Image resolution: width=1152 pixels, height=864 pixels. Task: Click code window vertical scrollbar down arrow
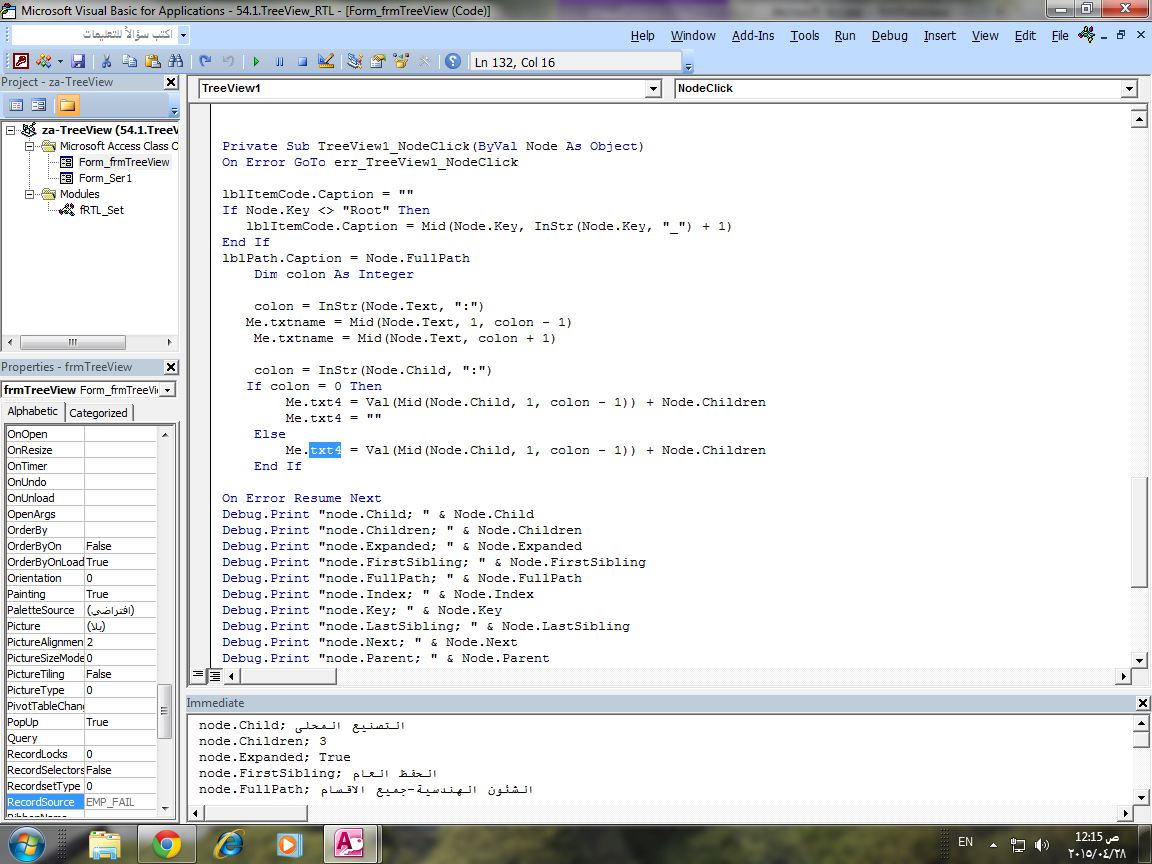[x=1139, y=660]
